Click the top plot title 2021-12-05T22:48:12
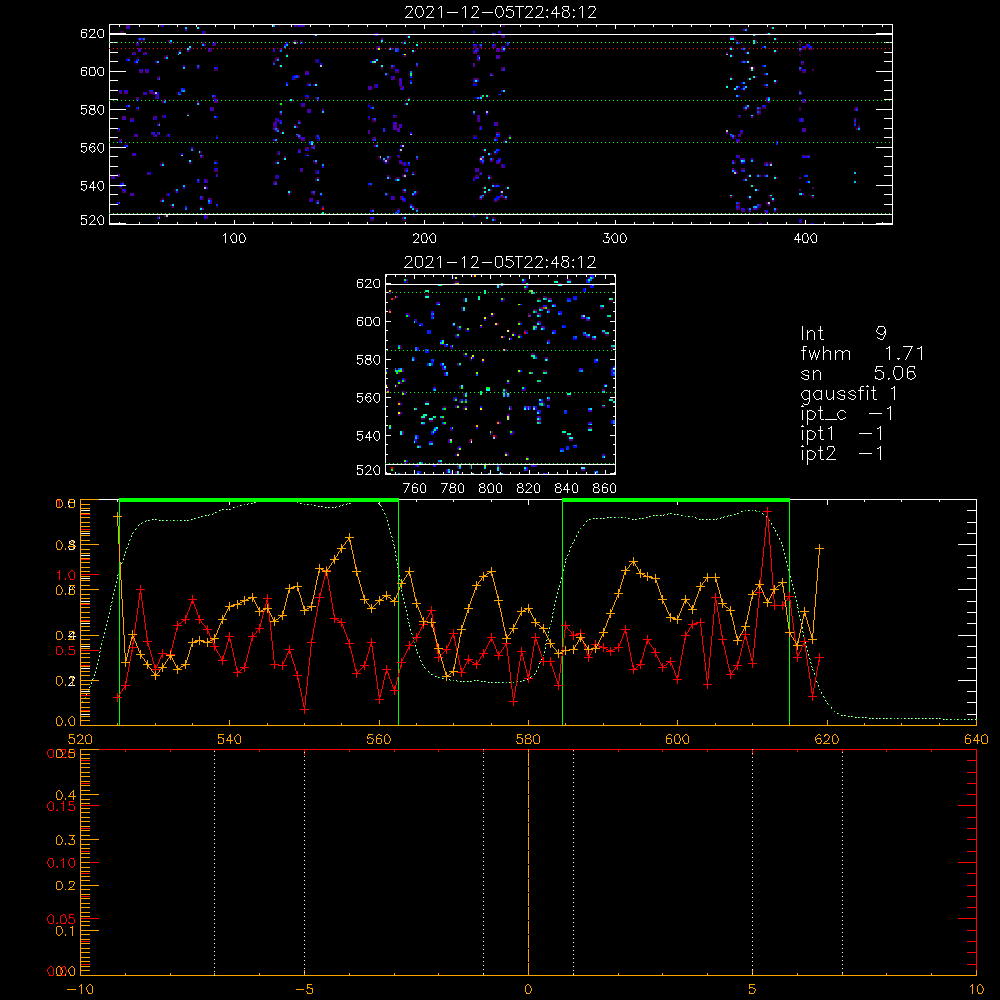This screenshot has width=1000, height=1000. 501,12
